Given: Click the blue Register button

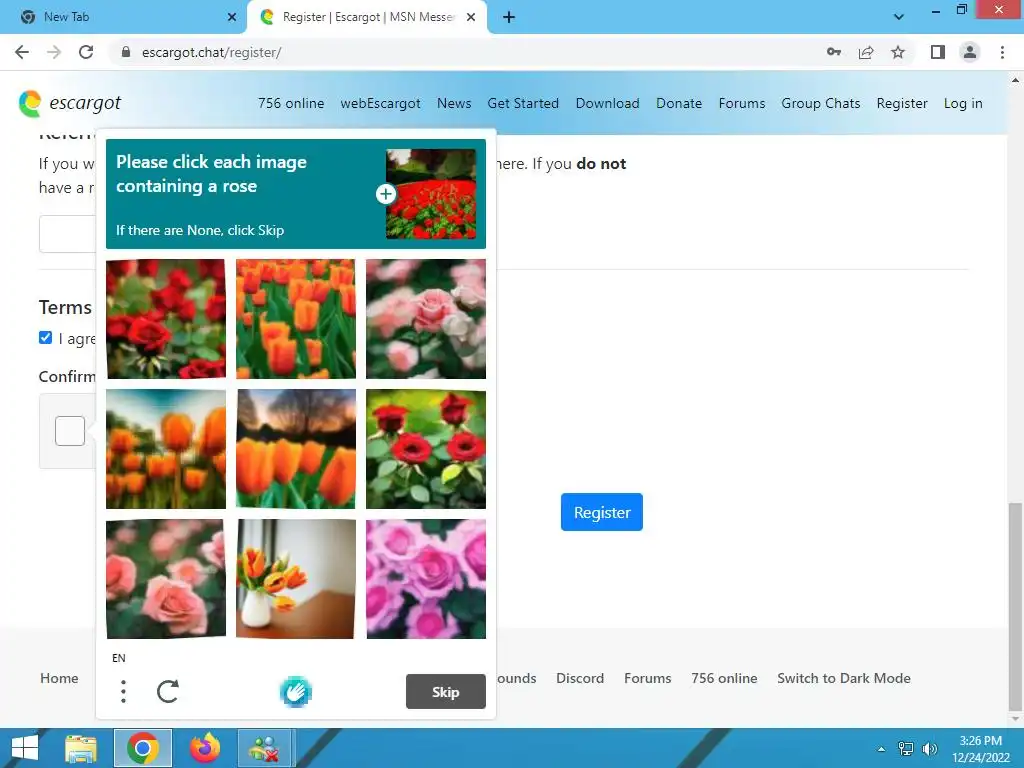Looking at the screenshot, I should pos(601,512).
